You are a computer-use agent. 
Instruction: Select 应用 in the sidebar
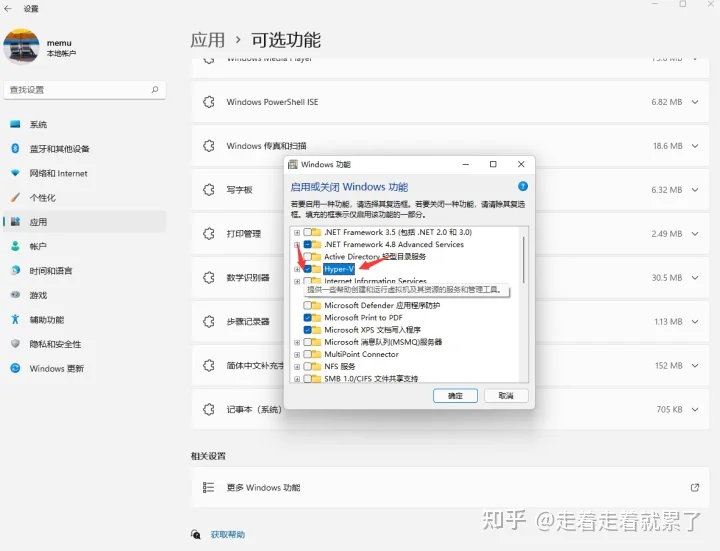point(84,222)
